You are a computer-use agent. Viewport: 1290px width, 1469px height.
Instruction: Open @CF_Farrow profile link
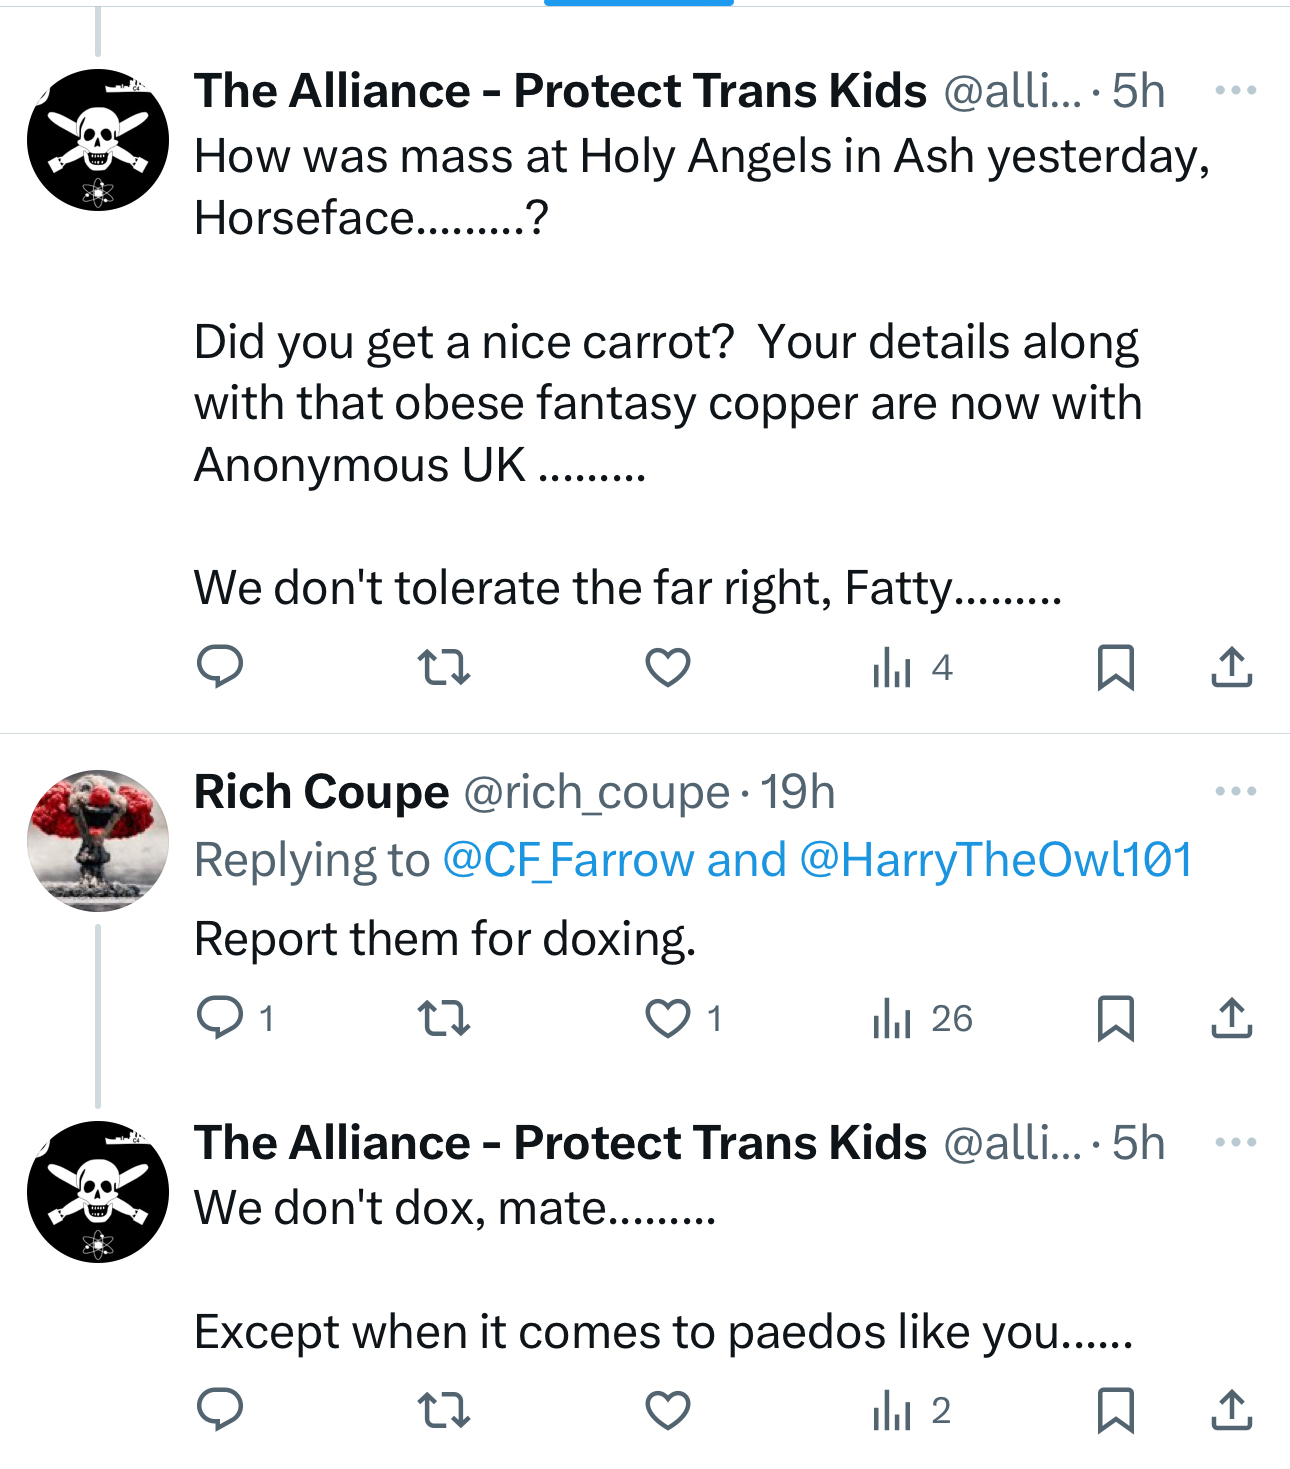click(567, 860)
